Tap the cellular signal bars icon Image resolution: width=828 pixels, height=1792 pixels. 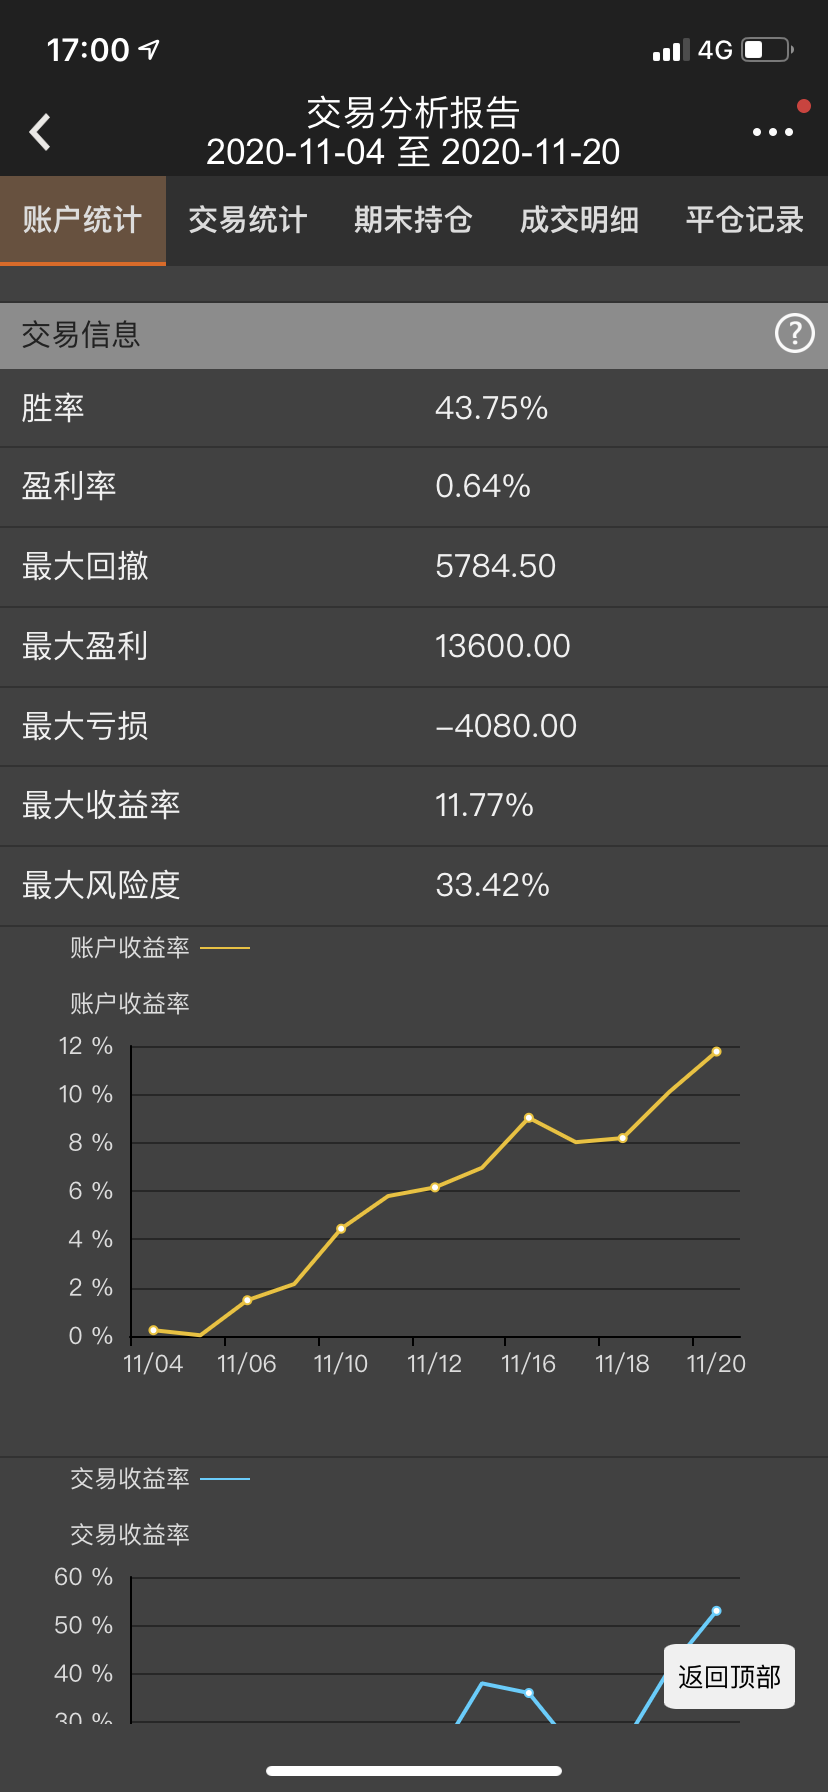pos(670,51)
